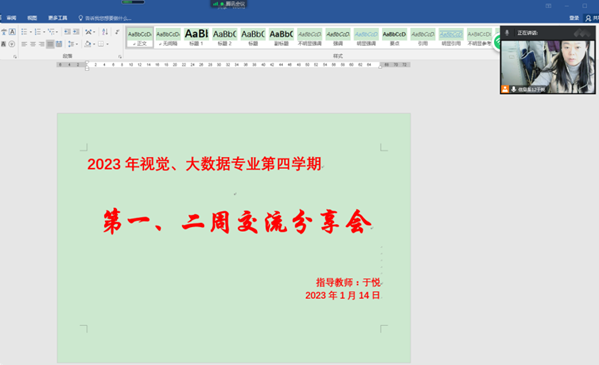Center the paragraph text

pos(33,44)
